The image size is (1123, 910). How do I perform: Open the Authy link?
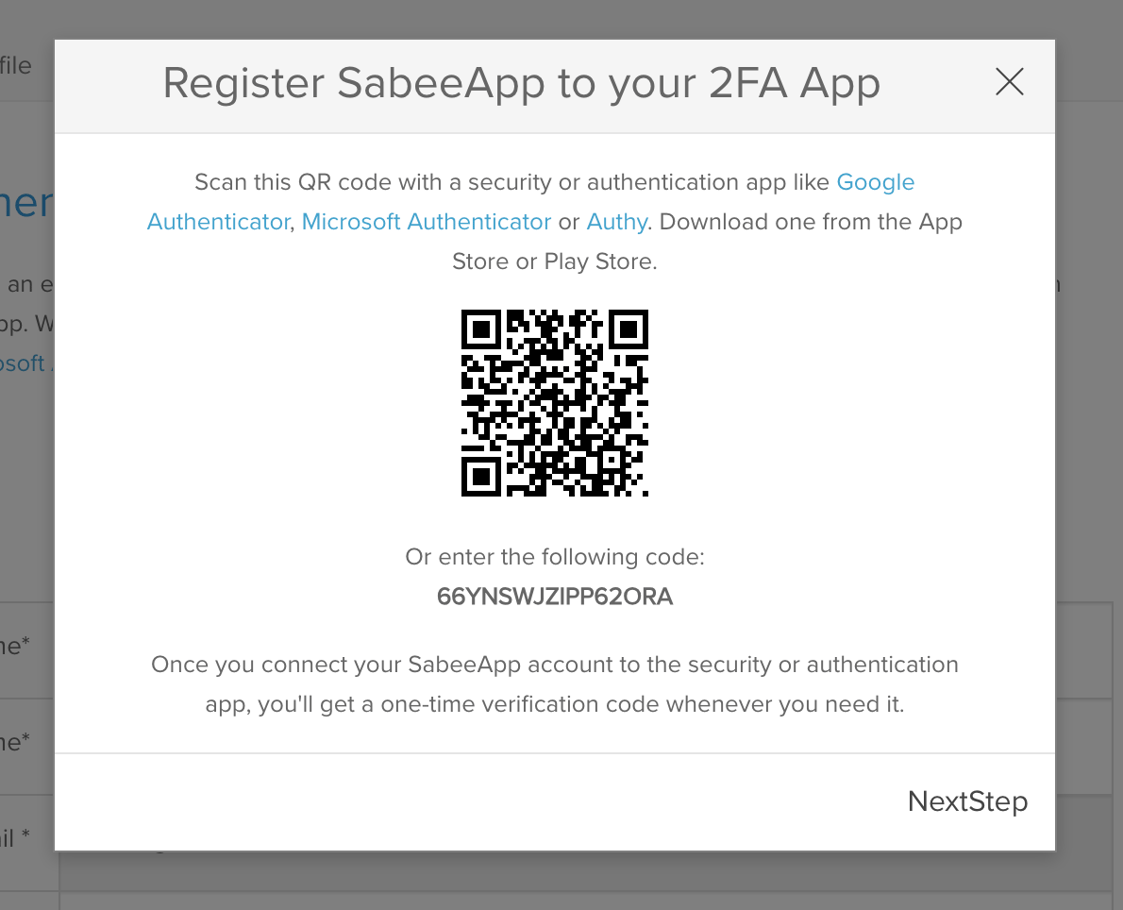[616, 221]
